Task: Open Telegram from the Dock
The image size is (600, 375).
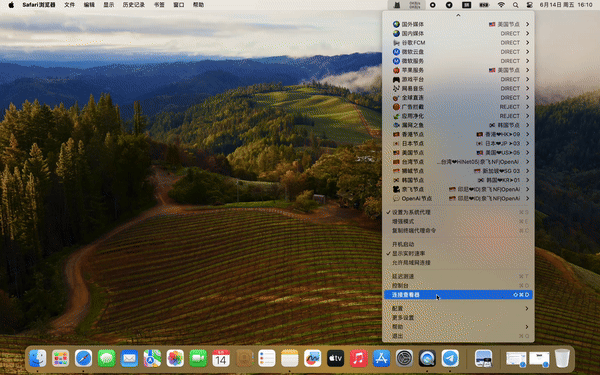Action: (450, 359)
